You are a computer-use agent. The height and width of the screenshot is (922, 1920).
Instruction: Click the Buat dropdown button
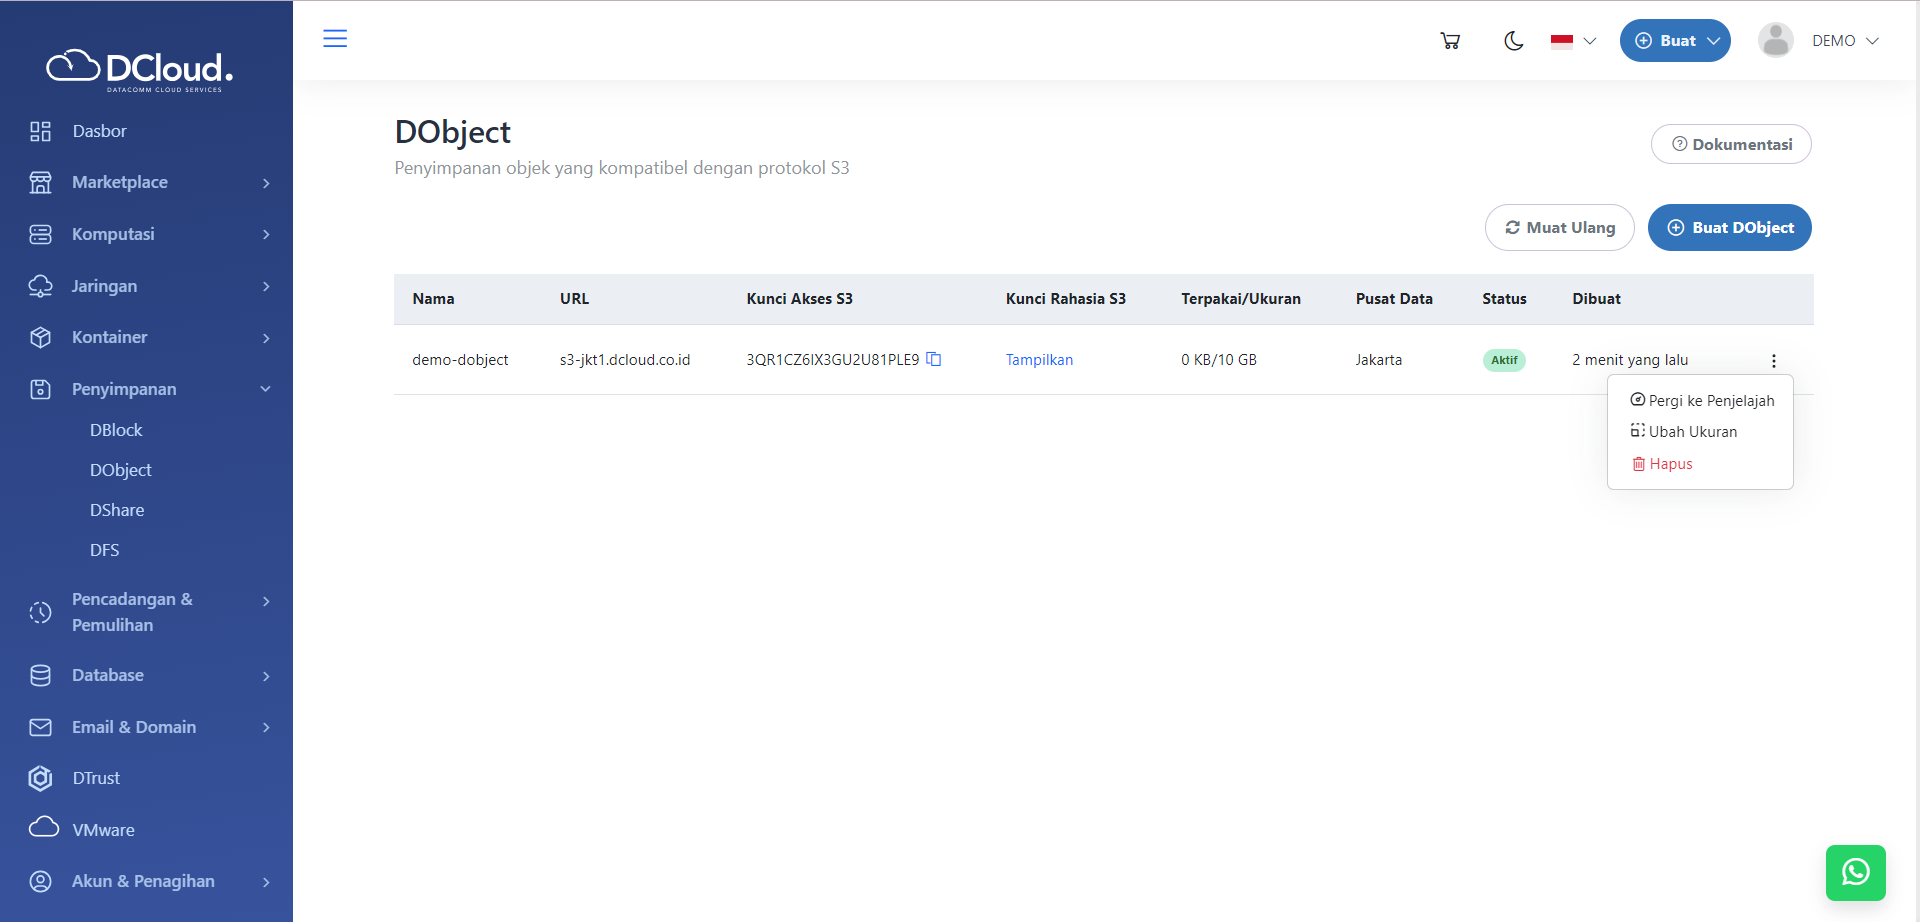coord(1675,41)
